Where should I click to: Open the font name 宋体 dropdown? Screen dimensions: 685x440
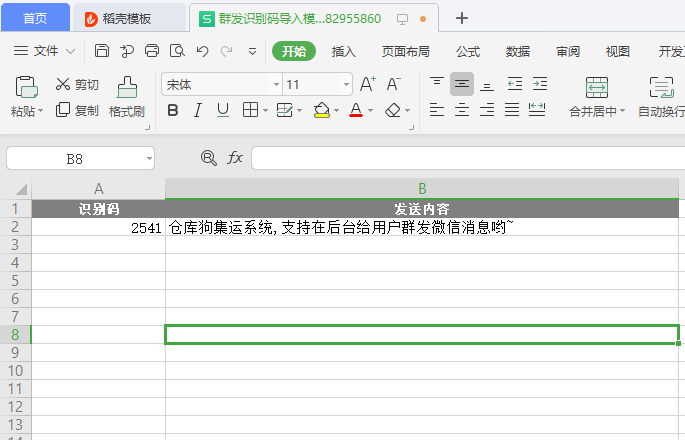pos(276,84)
